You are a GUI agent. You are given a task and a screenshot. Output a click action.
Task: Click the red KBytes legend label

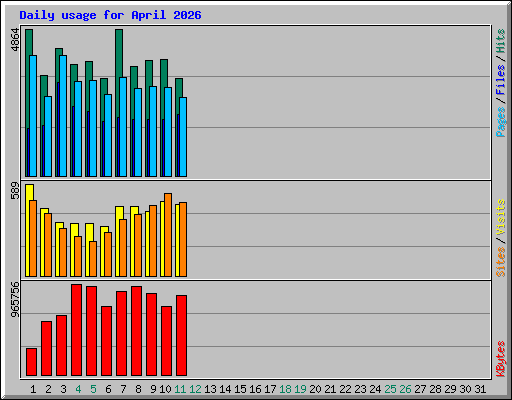point(501,359)
